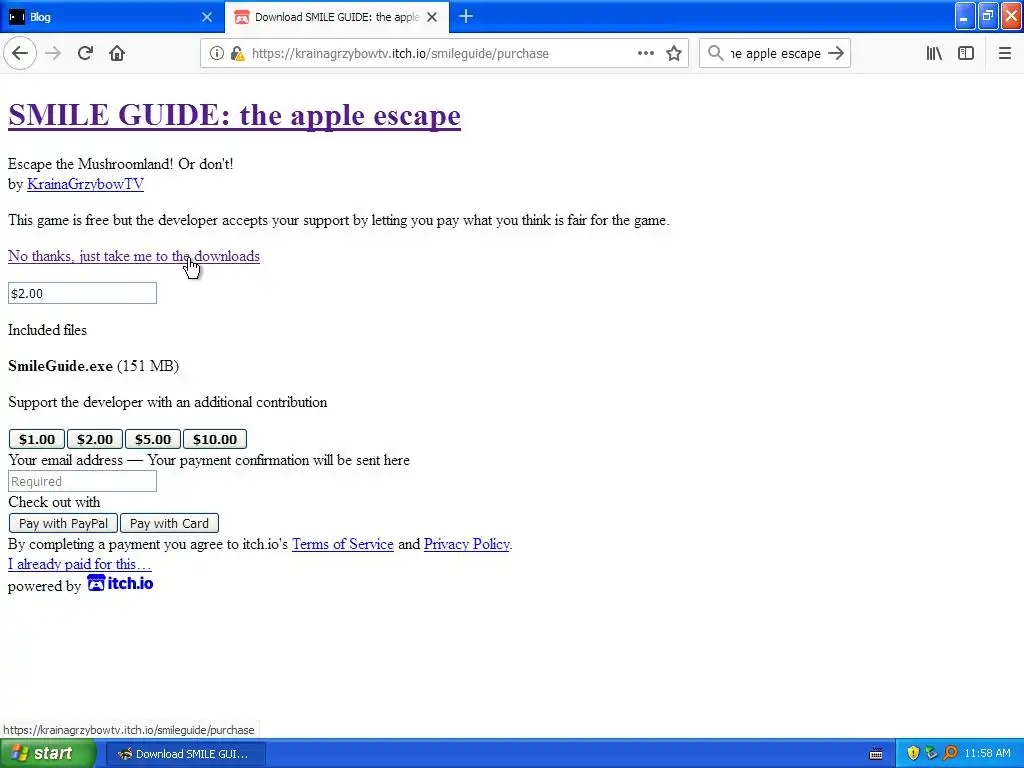1024x768 pixels.
Task: Click I already paid for this link
Action: [x=80, y=564]
